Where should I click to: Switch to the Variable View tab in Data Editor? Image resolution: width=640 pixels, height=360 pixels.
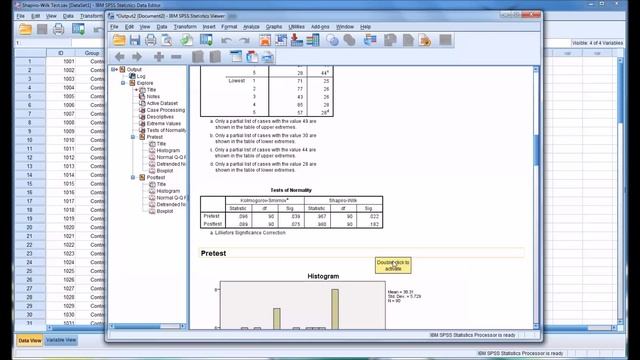coord(61,340)
